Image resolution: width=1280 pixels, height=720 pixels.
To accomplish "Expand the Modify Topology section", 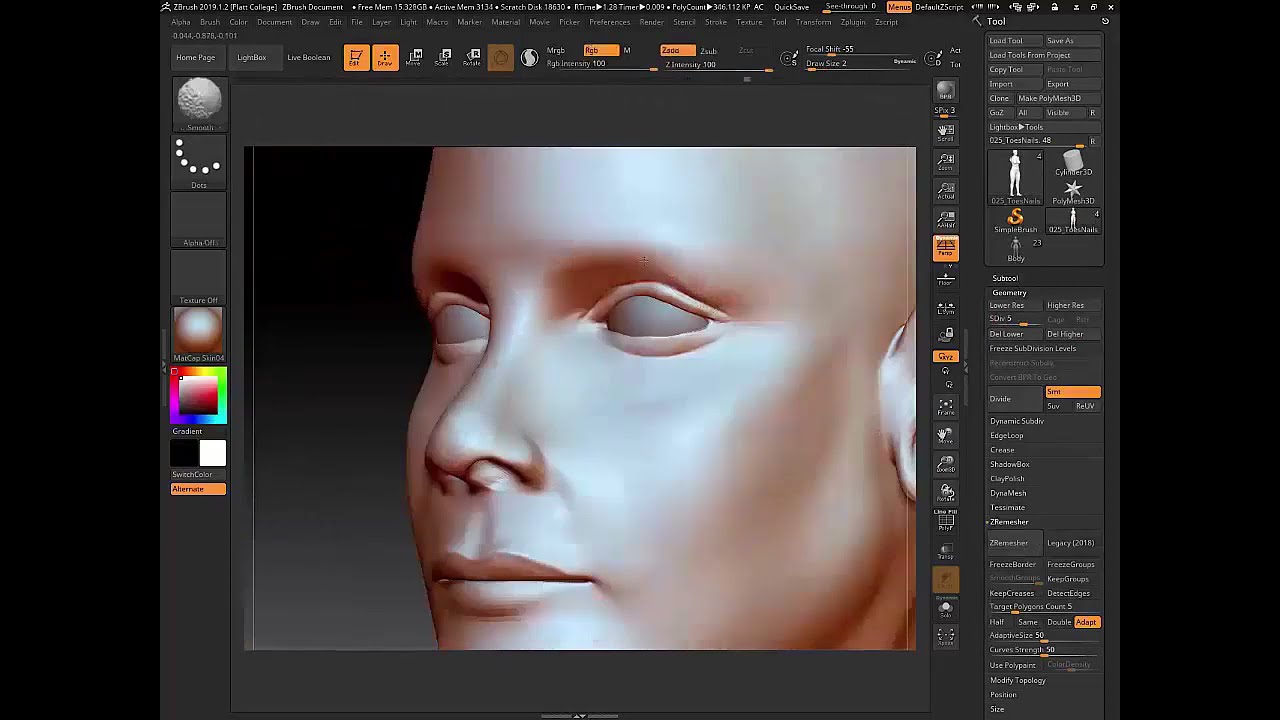I will coord(1018,681).
